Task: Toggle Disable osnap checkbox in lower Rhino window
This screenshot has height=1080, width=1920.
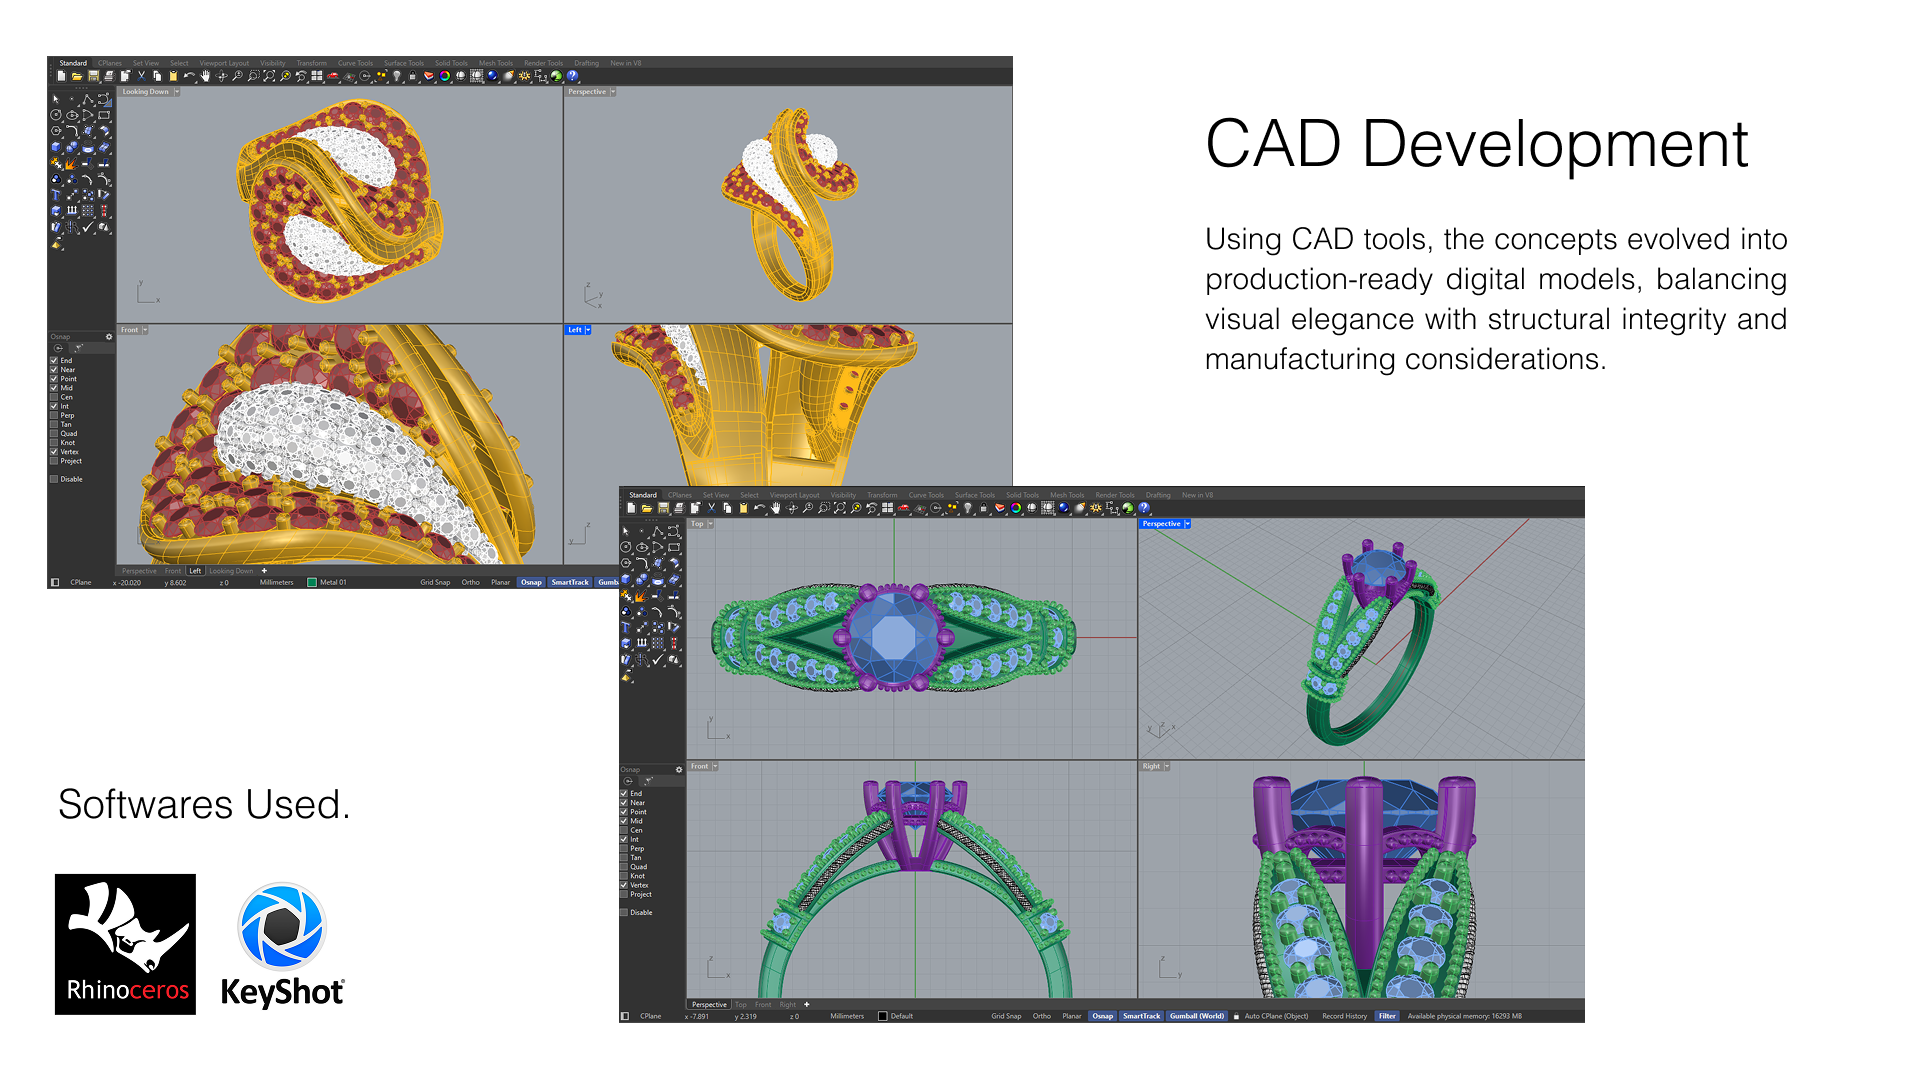Action: (624, 912)
